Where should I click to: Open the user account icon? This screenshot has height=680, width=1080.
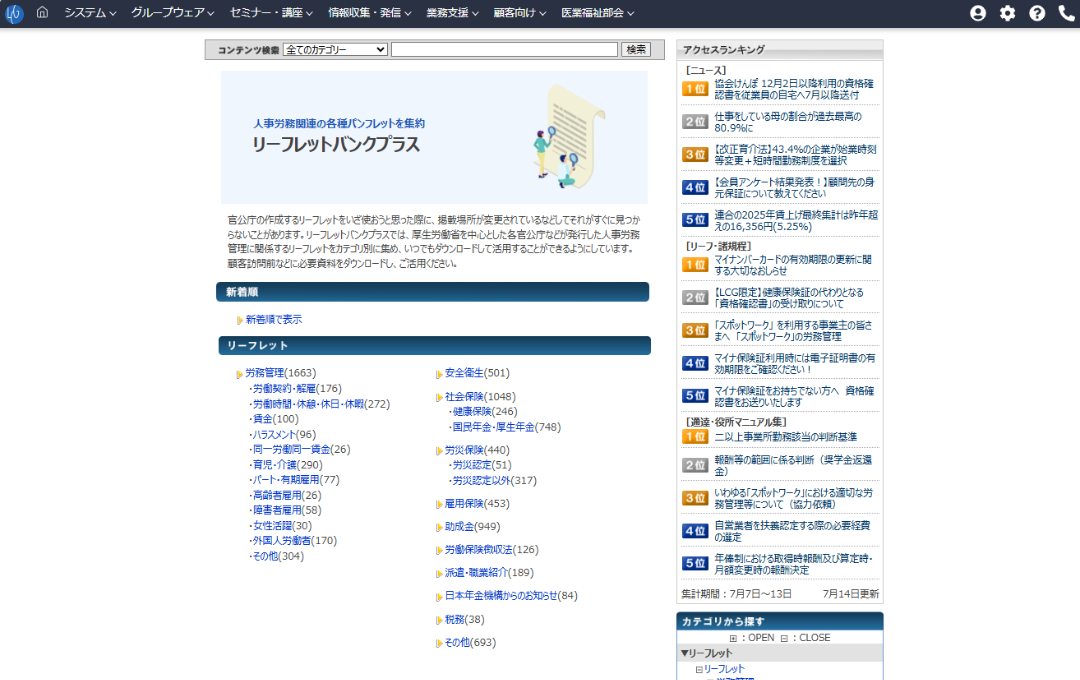(x=977, y=13)
